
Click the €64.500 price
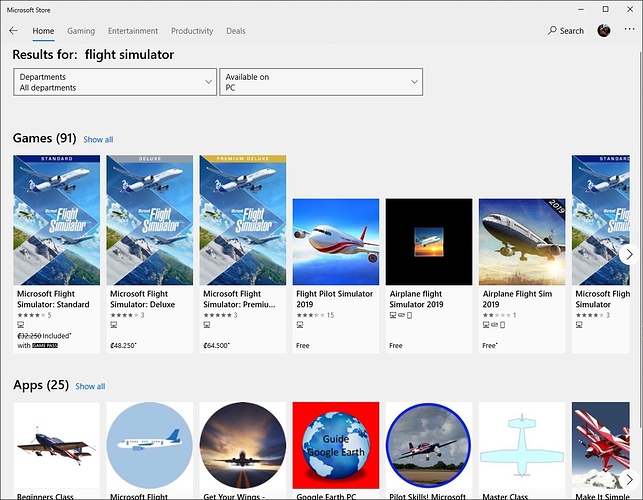pos(216,345)
